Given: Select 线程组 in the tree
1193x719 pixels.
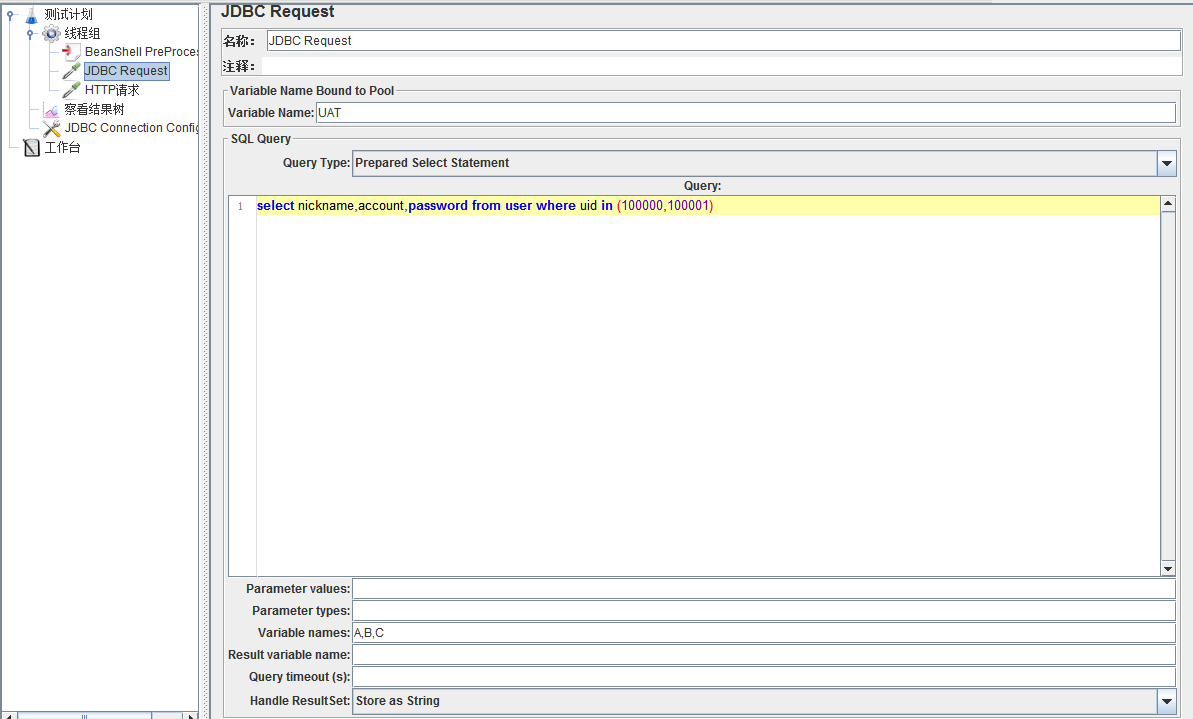Looking at the screenshot, I should pos(82,33).
